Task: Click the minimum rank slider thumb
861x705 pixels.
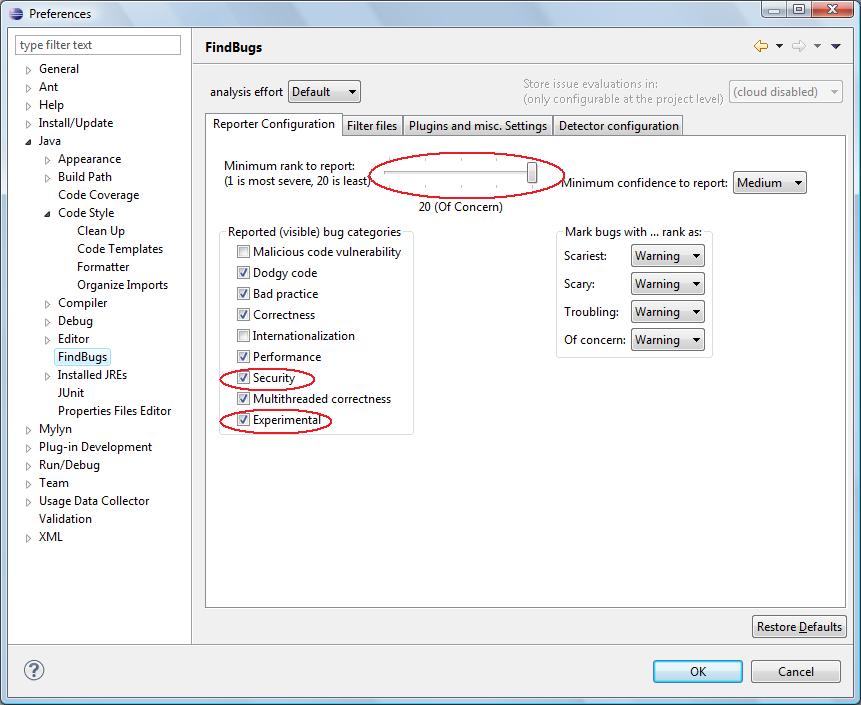Action: 532,172
